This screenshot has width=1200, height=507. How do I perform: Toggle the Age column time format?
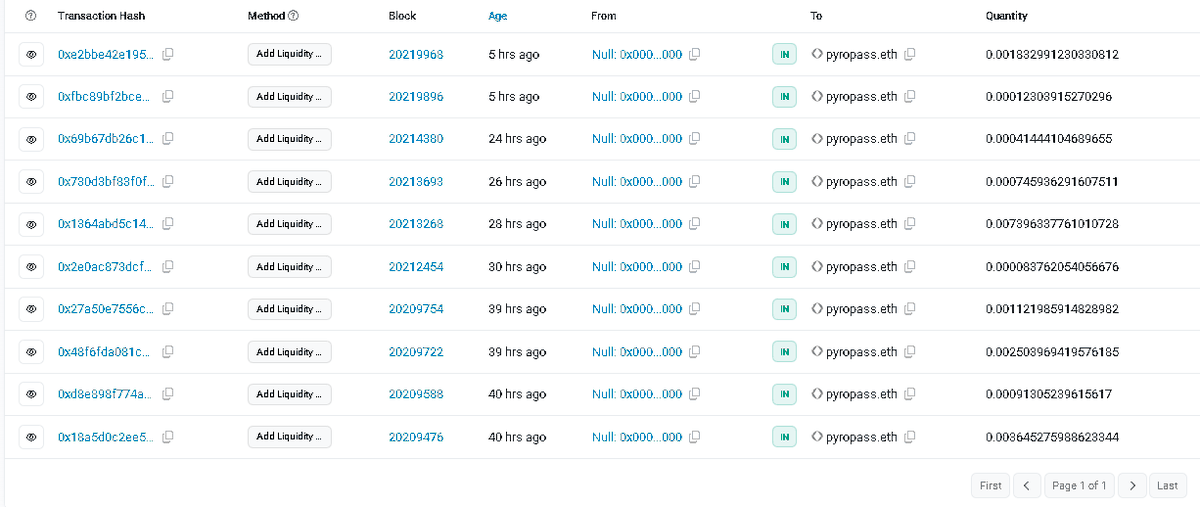point(498,16)
